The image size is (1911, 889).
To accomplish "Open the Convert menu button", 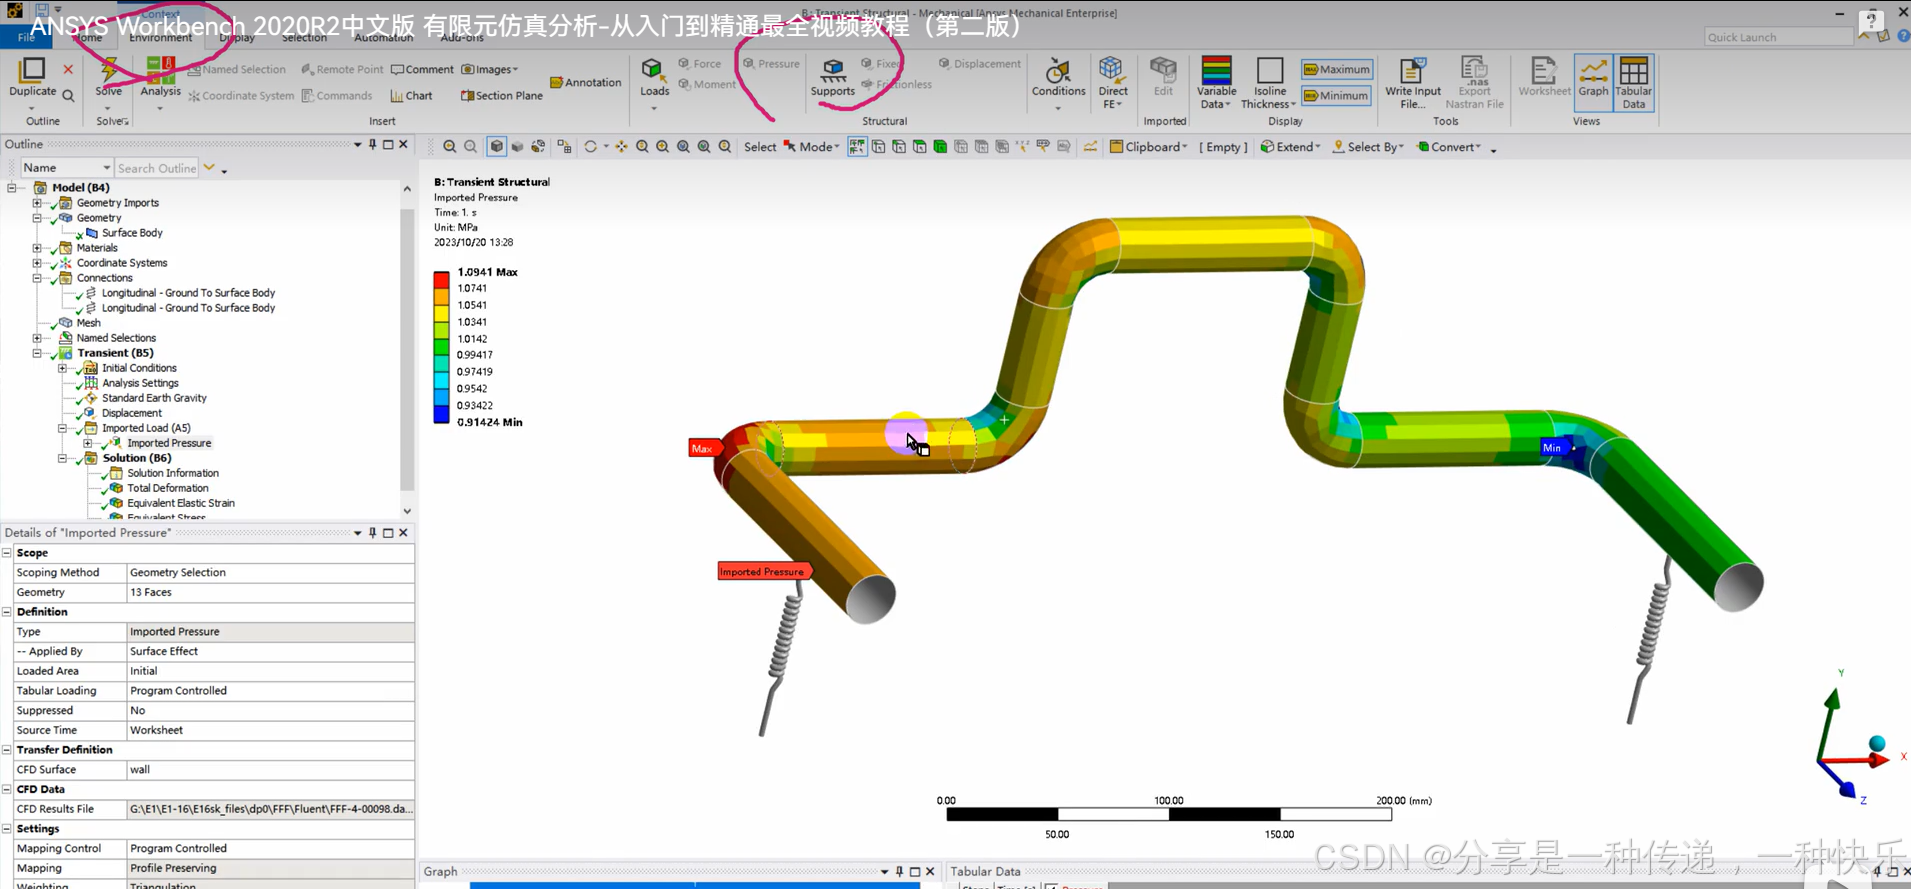I will point(1449,147).
